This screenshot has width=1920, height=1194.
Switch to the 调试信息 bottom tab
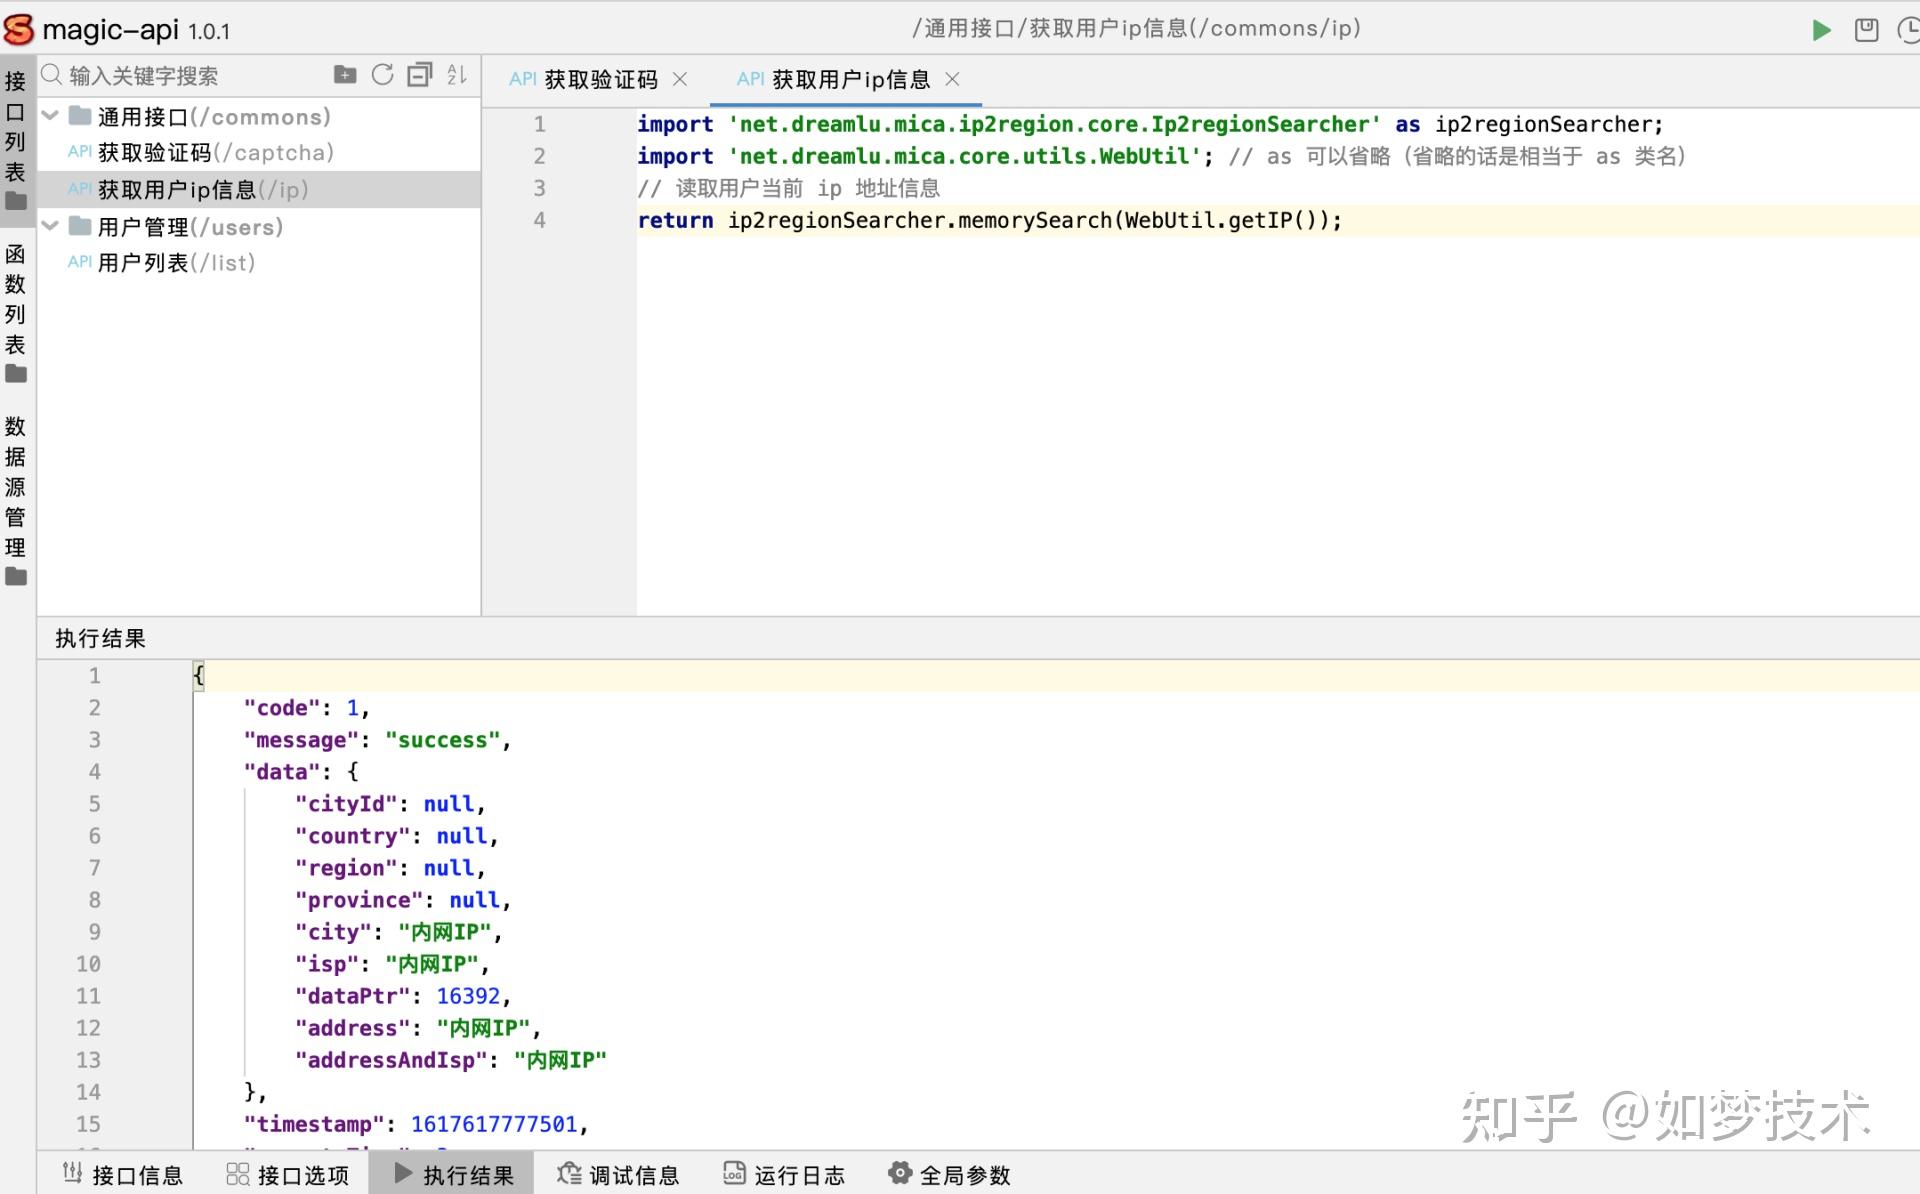620,1173
